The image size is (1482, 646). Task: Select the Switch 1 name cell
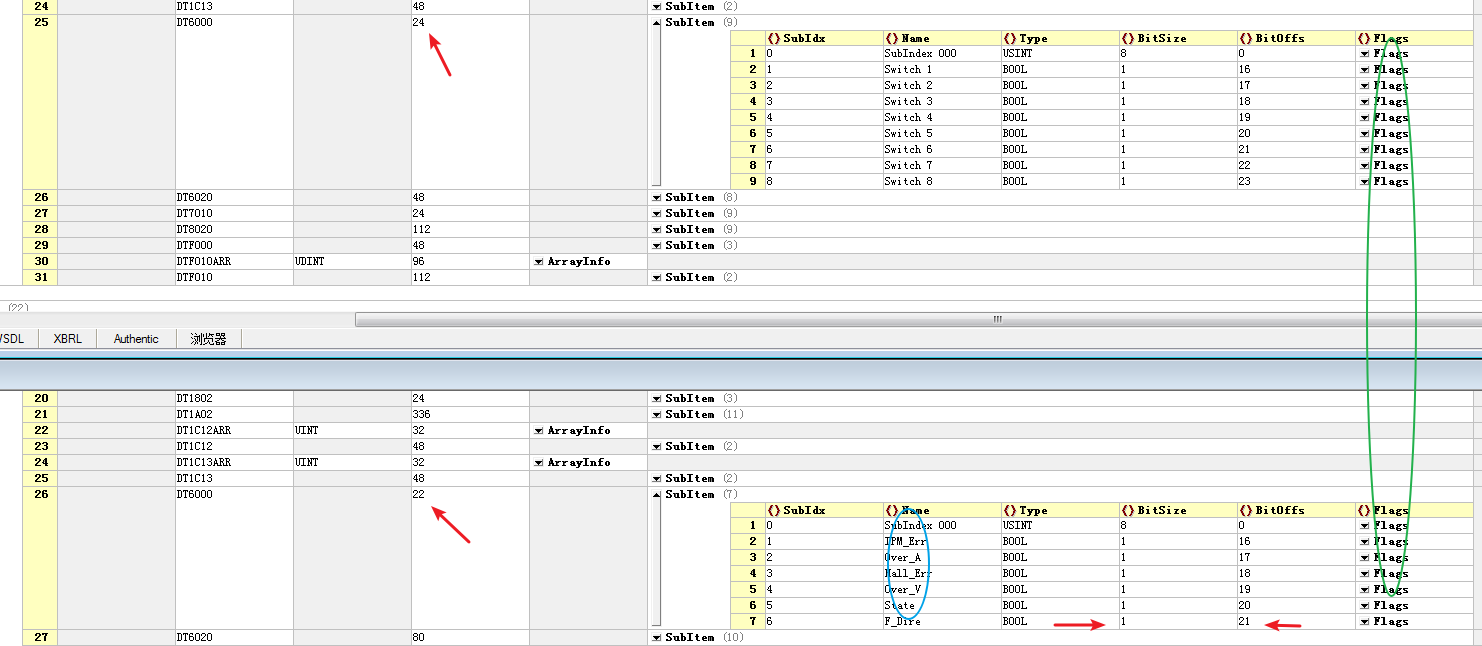coord(941,70)
